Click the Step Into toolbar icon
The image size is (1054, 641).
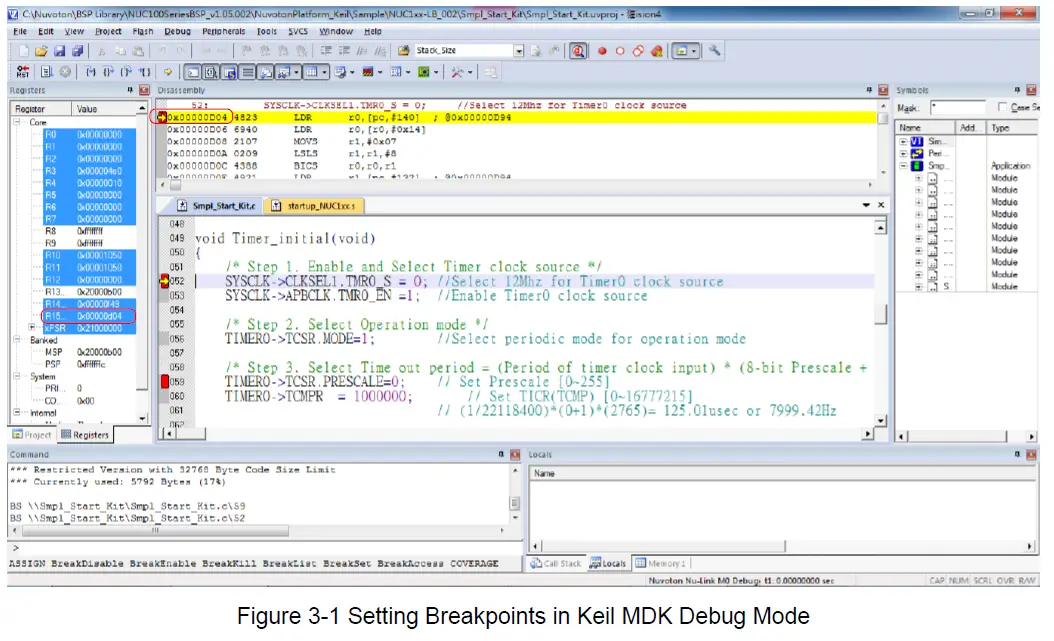(x=91, y=72)
